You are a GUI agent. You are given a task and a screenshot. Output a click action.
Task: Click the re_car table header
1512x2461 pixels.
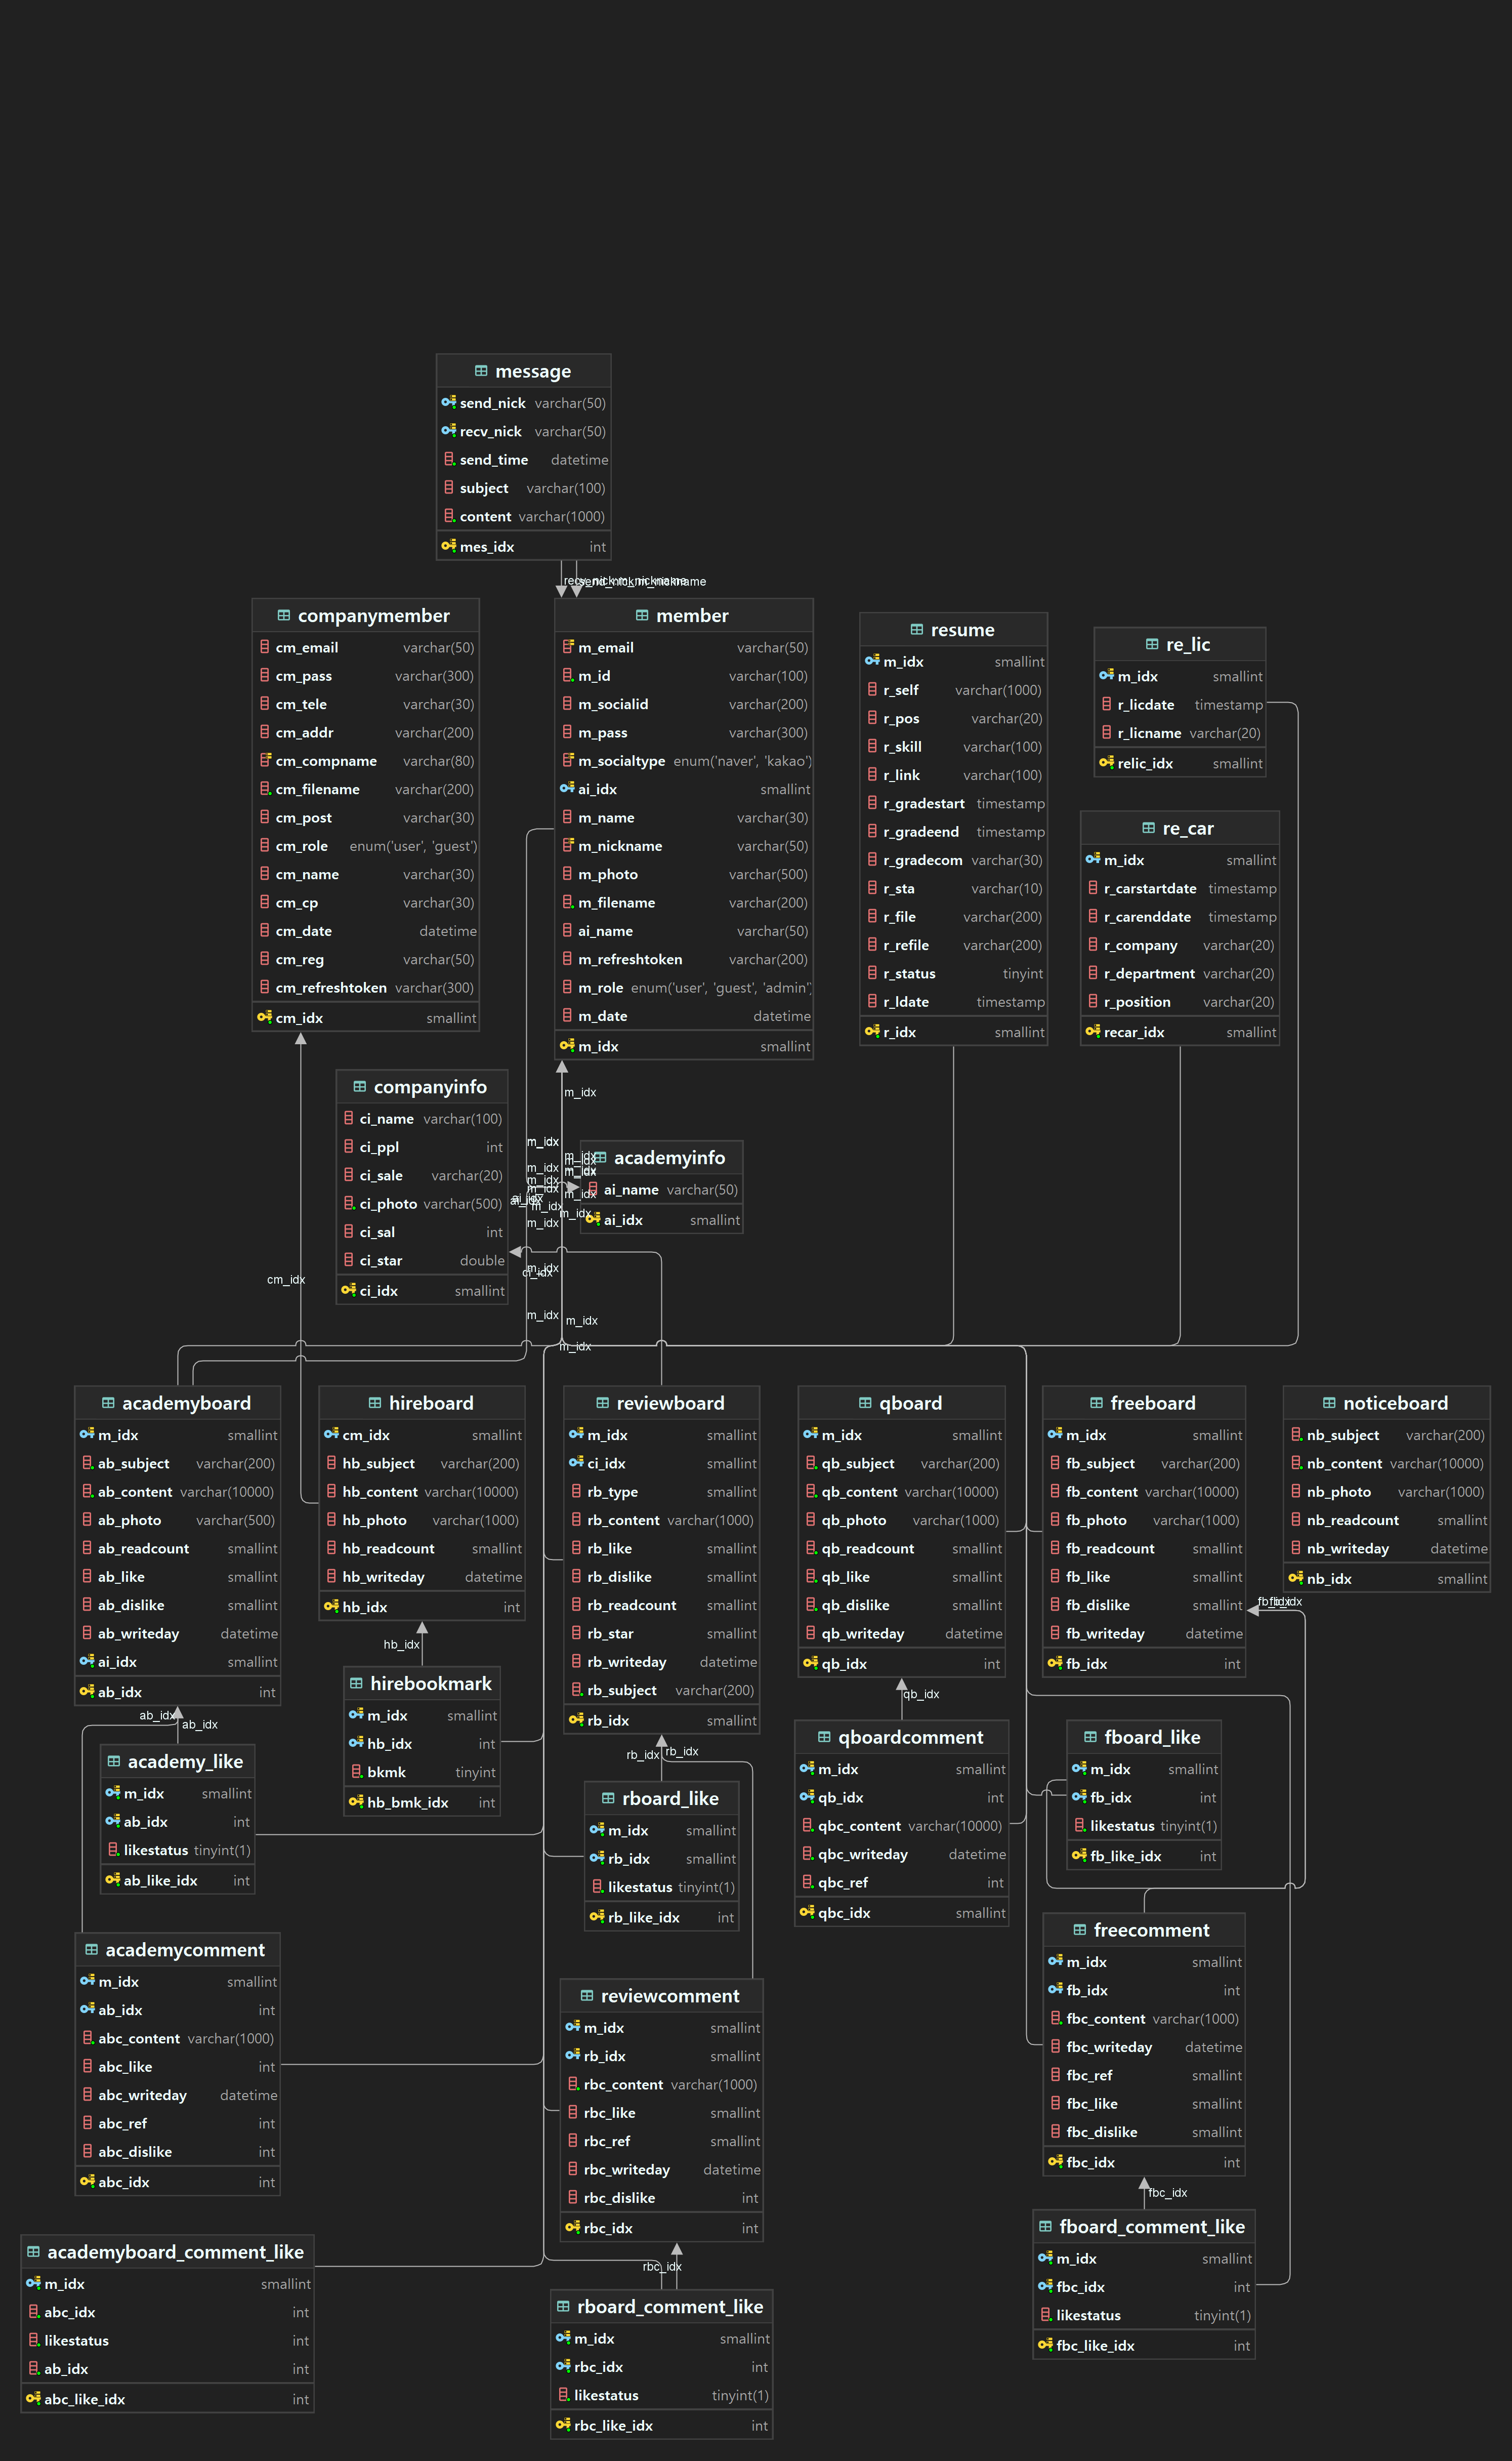[1187, 828]
